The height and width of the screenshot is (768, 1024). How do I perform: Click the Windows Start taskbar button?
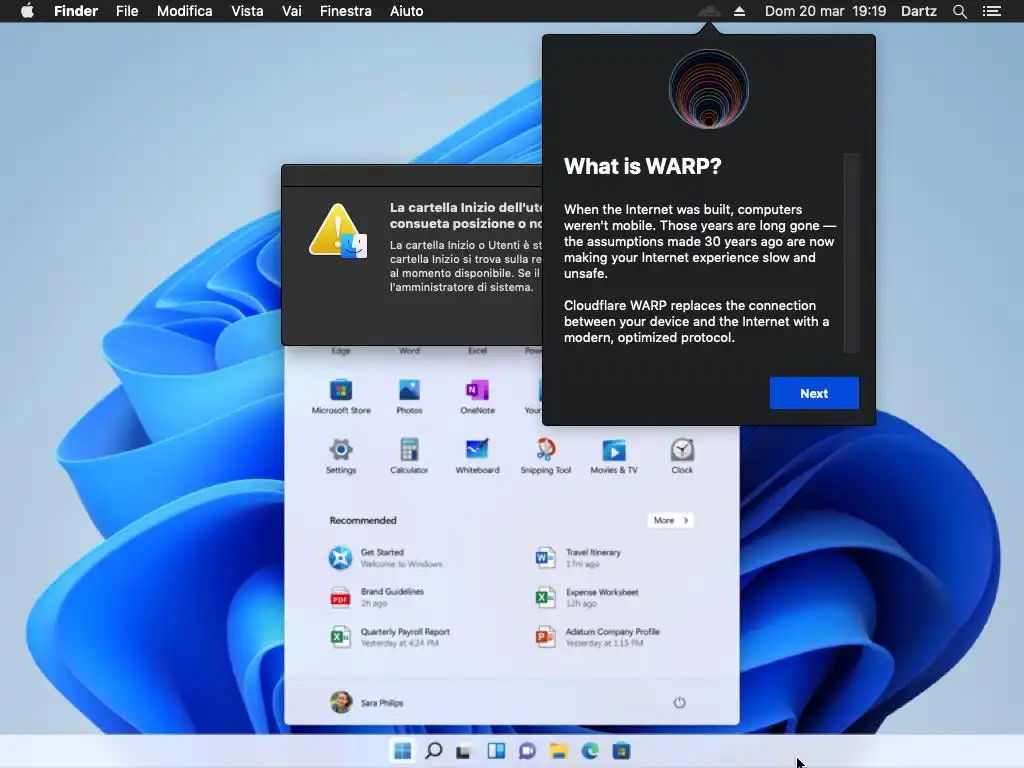[402, 751]
